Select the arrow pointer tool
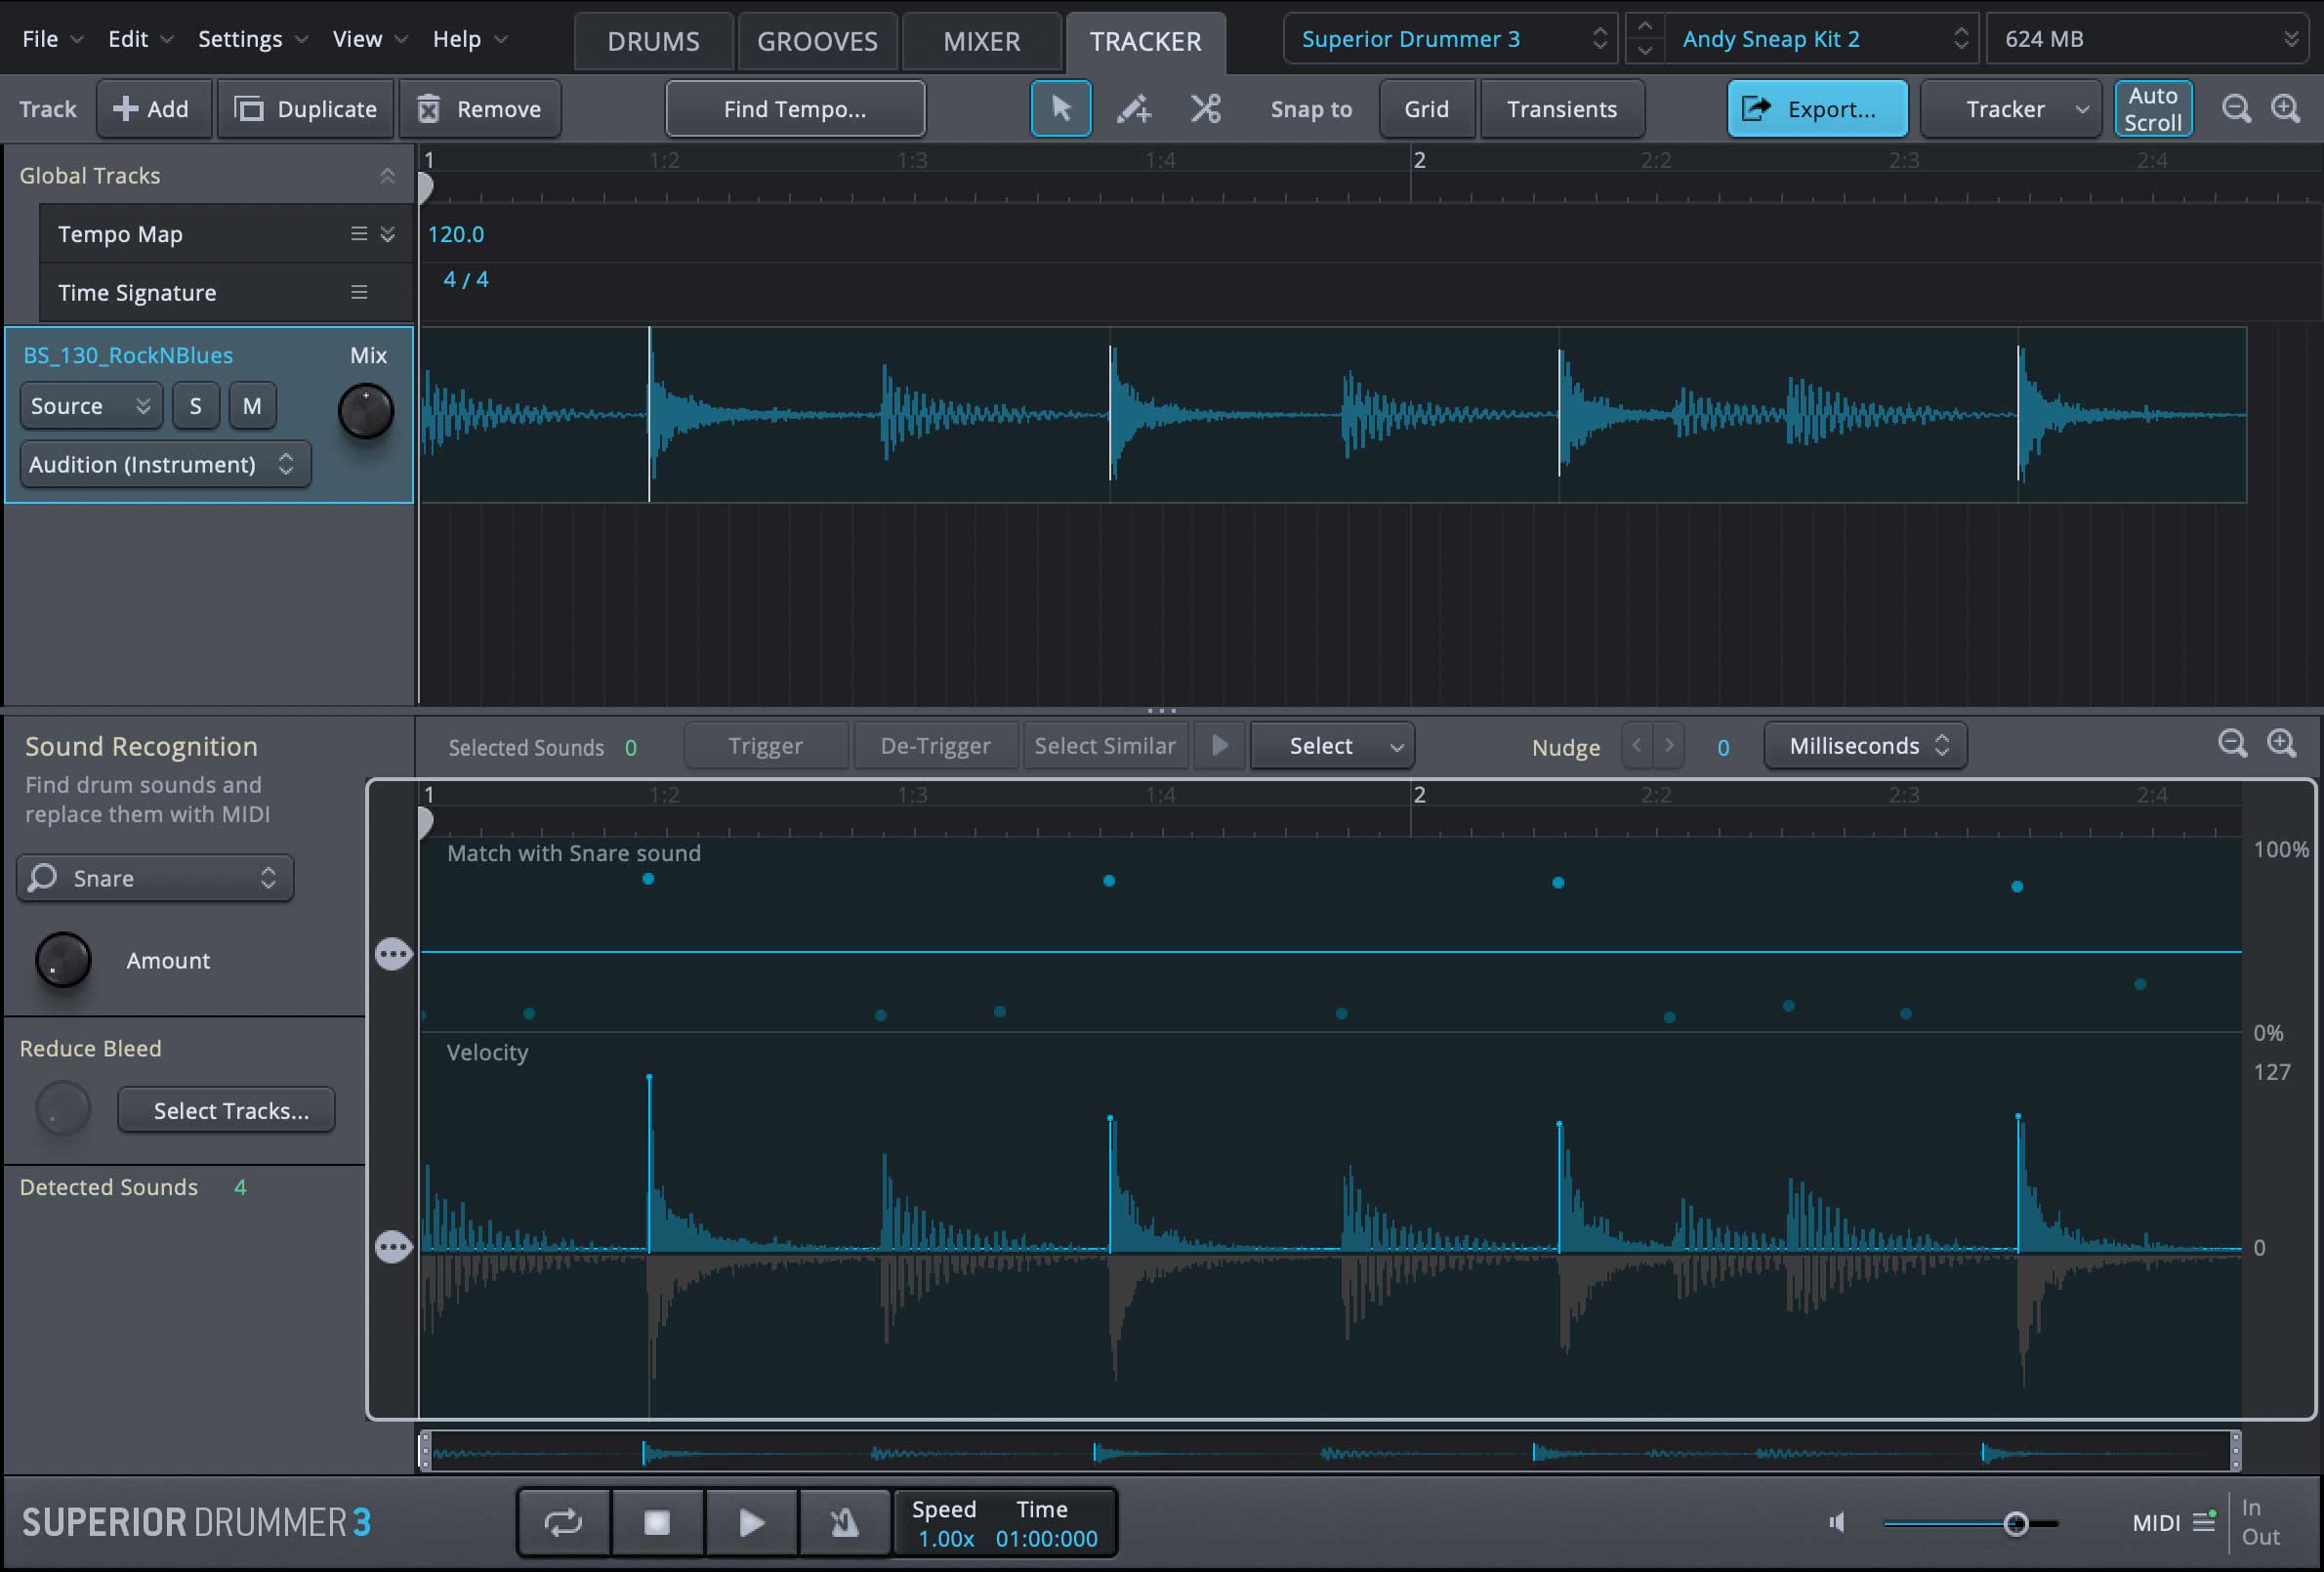The image size is (2324, 1572). click(x=1060, y=108)
